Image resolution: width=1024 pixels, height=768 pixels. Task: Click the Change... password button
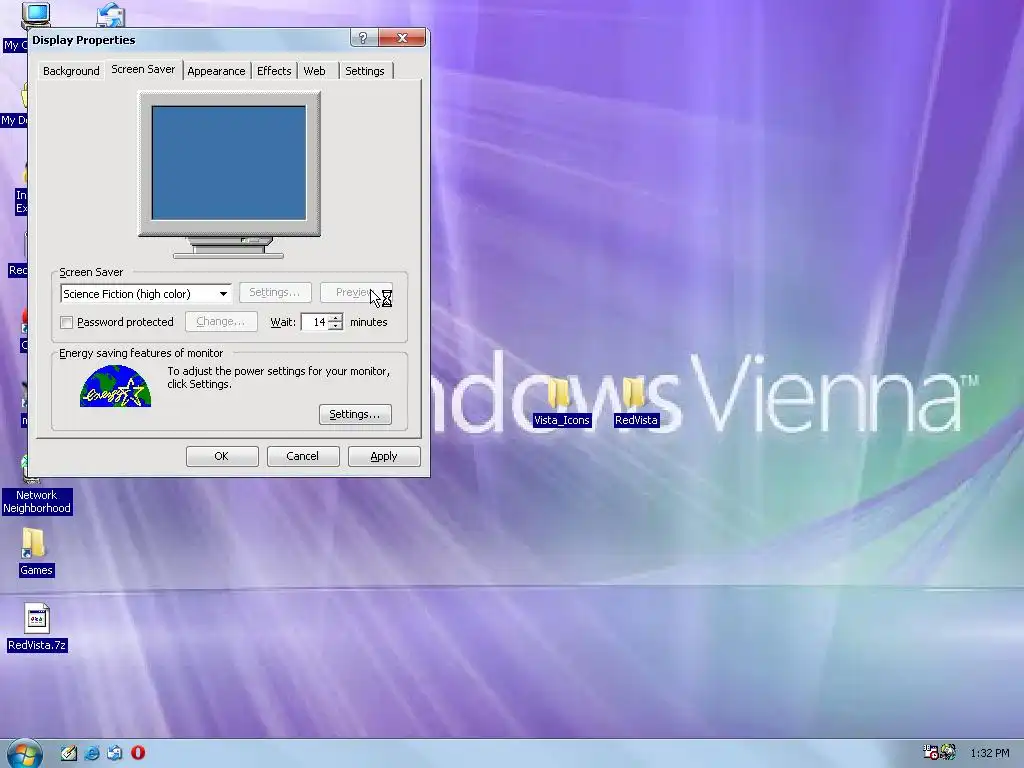coord(221,321)
